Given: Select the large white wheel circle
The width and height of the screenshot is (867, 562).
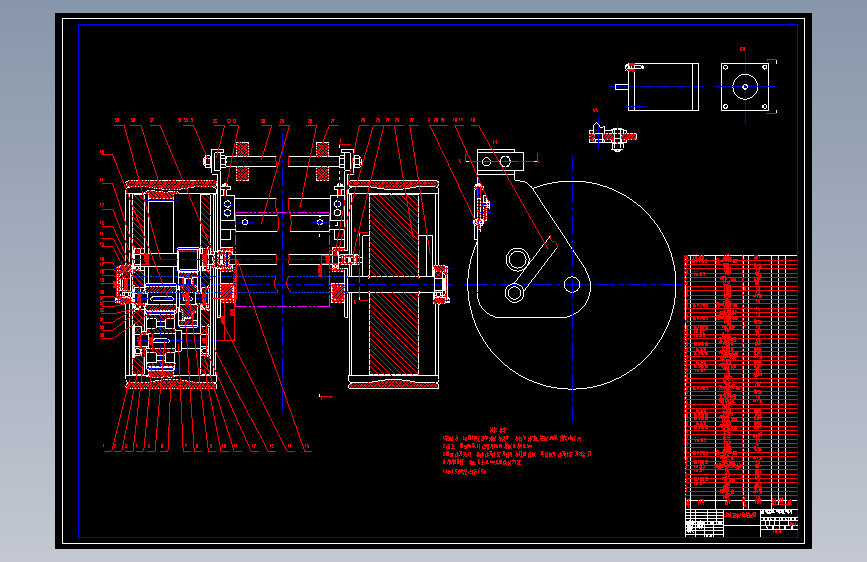Looking at the screenshot, I should click(x=572, y=285).
